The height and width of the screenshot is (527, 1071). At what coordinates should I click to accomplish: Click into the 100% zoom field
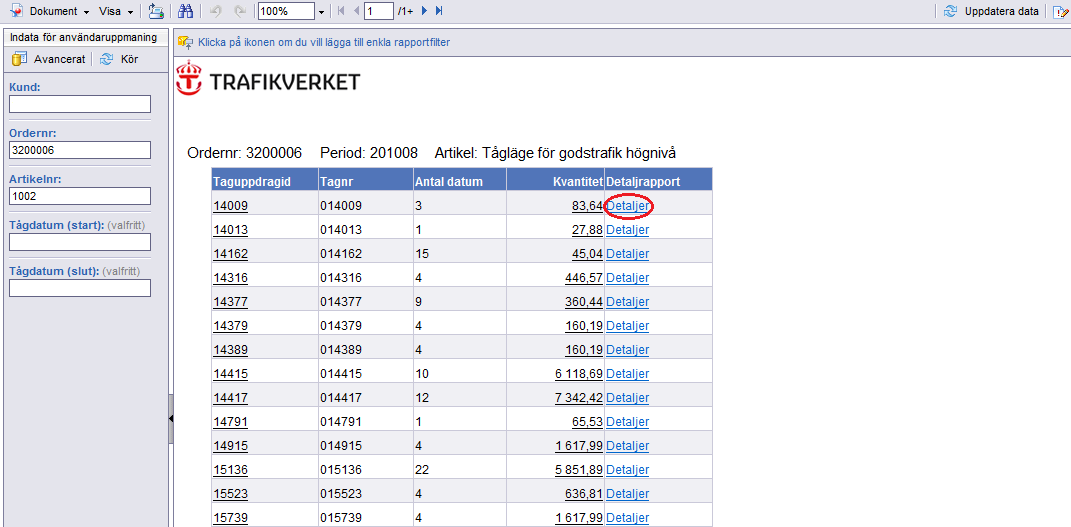click(287, 12)
